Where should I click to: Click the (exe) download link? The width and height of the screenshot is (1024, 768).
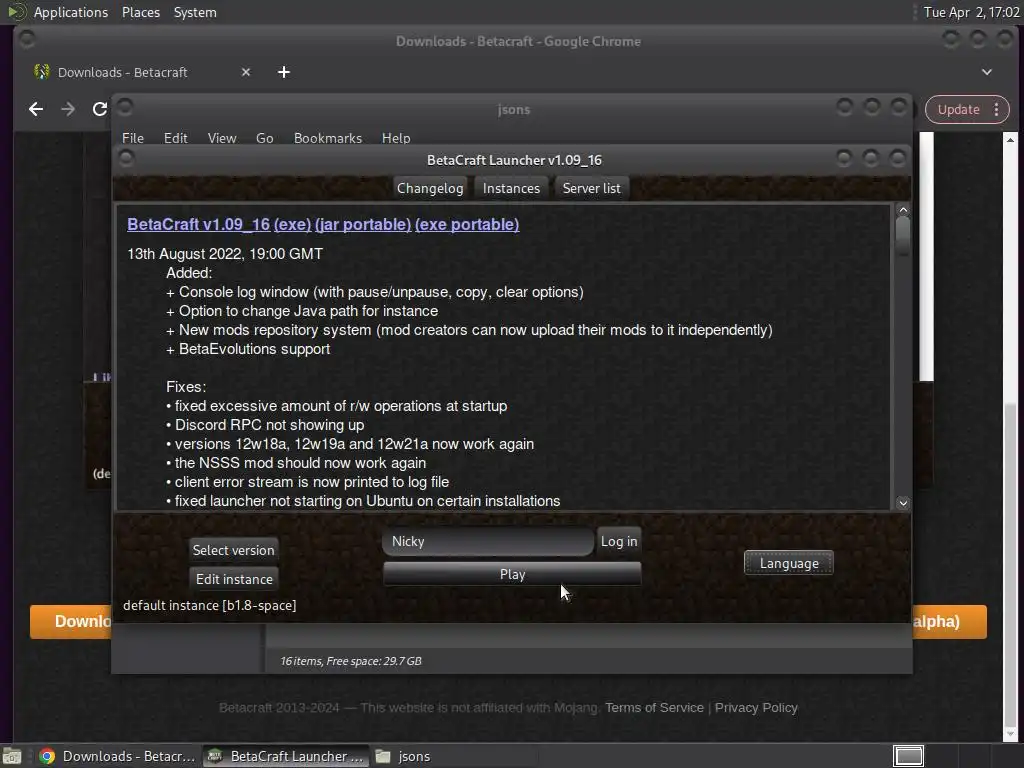click(x=292, y=224)
